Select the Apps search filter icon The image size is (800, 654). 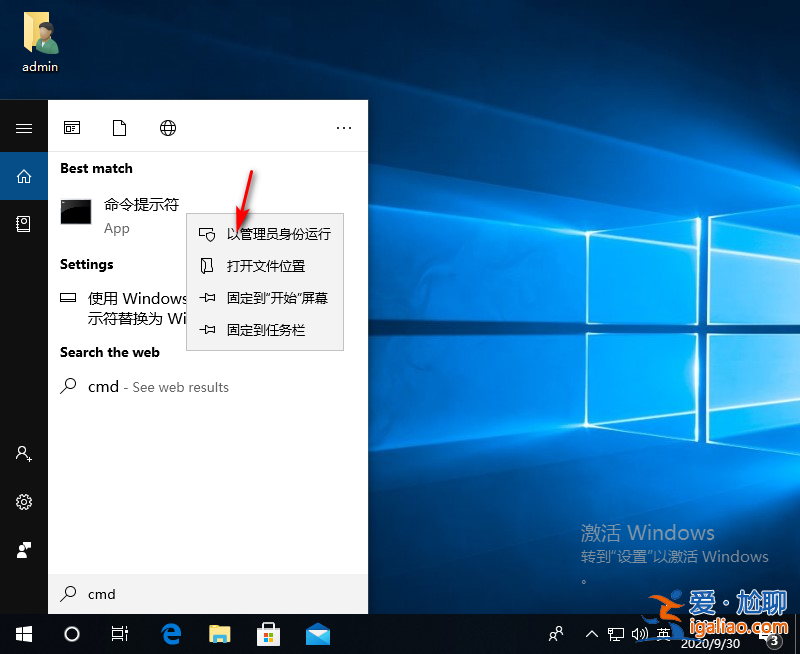click(x=72, y=128)
